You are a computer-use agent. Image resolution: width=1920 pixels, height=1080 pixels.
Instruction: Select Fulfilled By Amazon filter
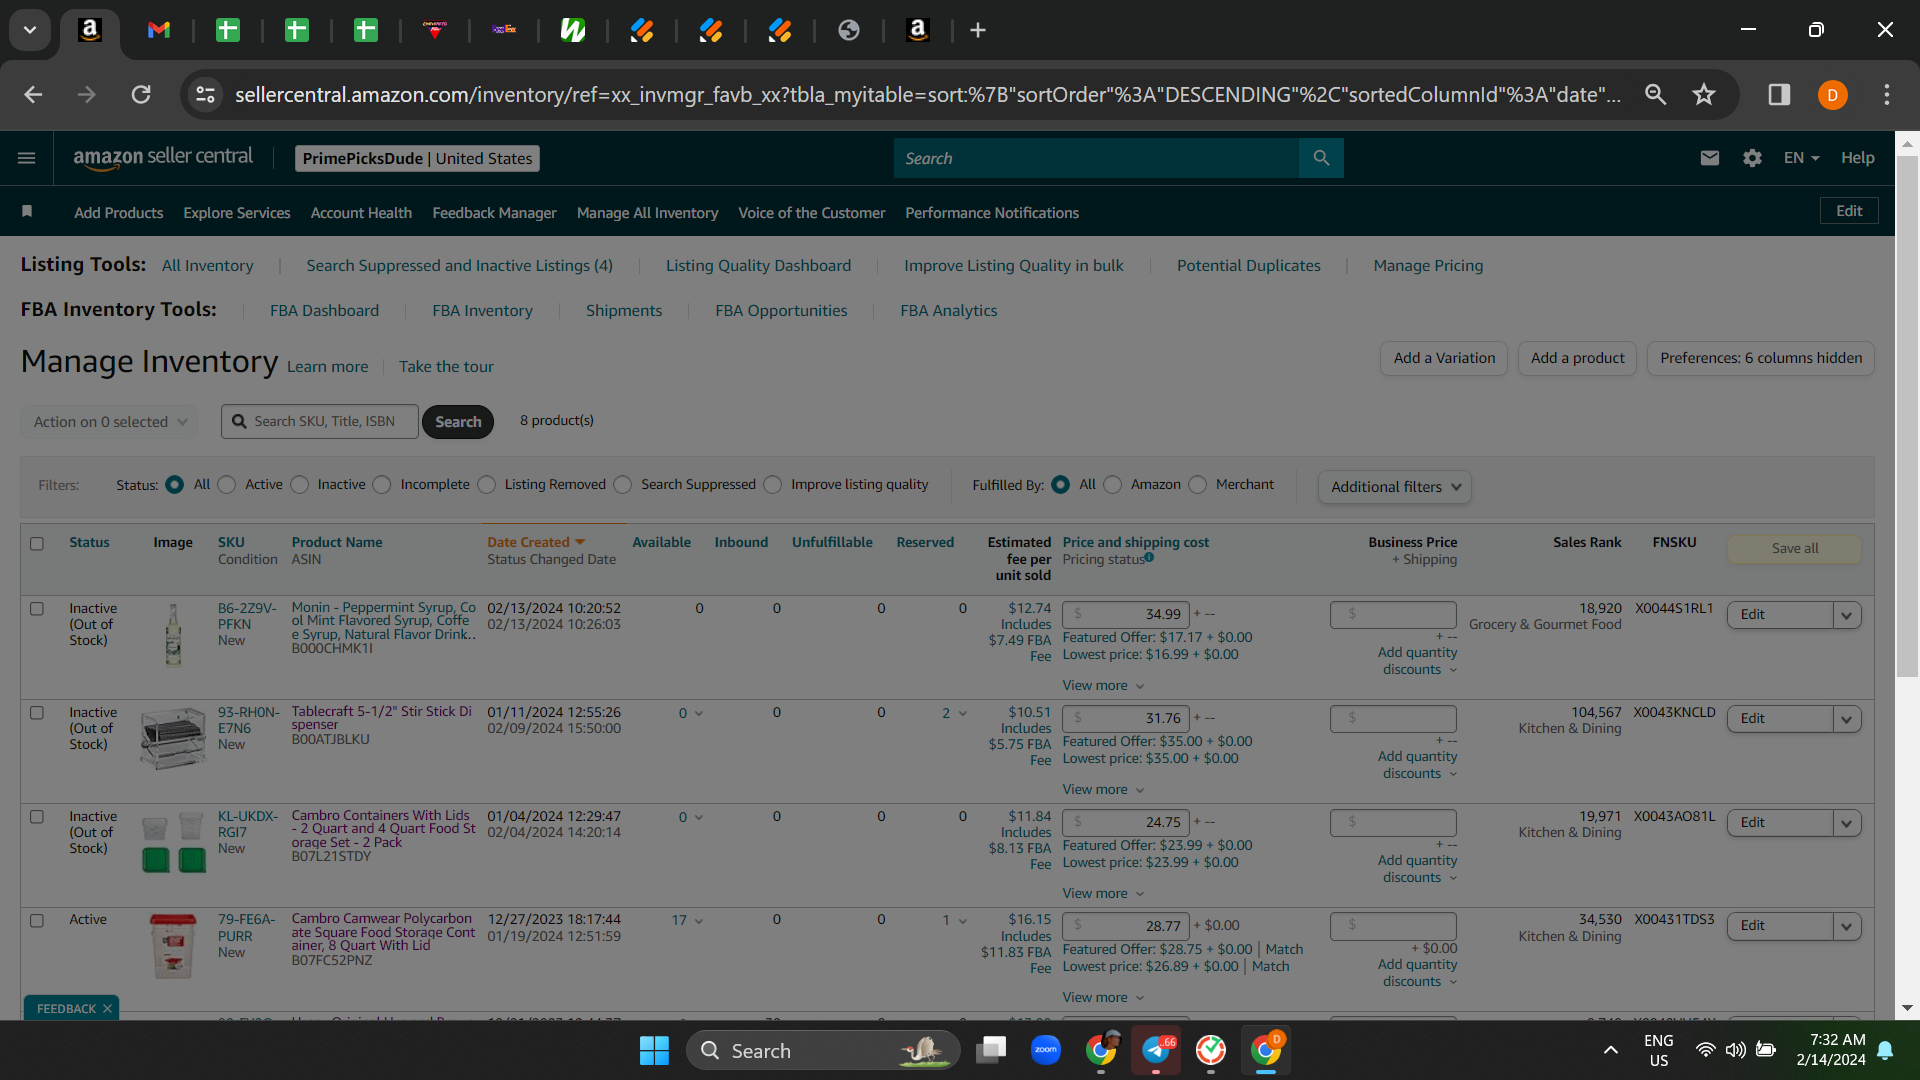(x=1113, y=485)
